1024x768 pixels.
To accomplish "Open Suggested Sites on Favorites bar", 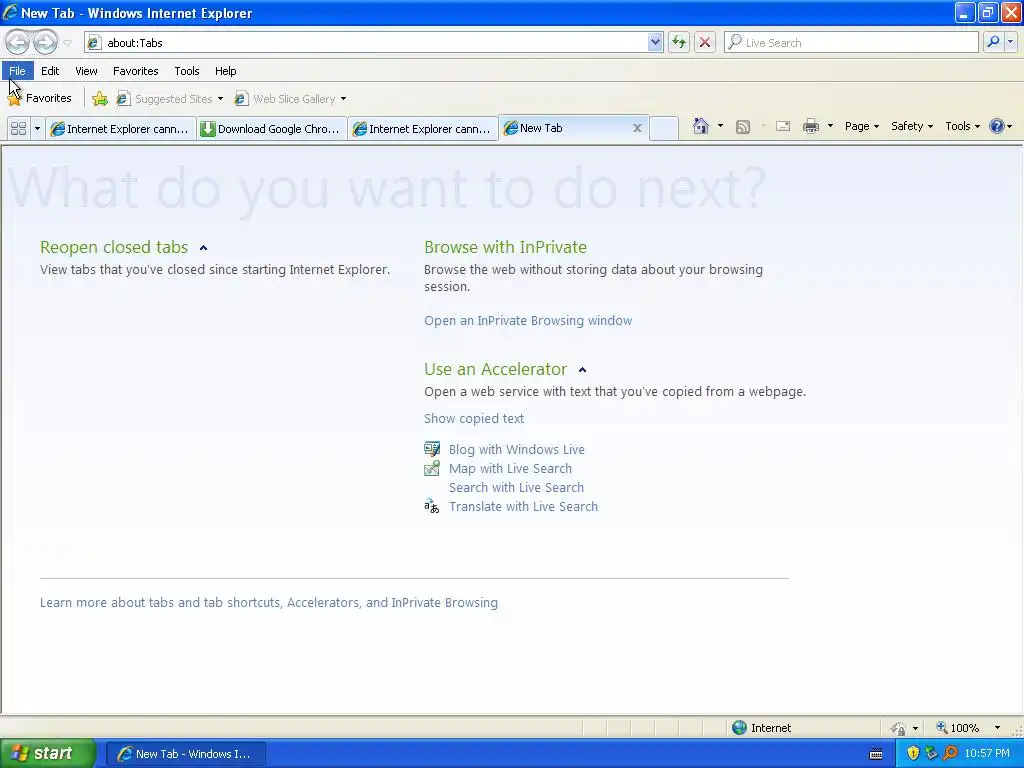I will [170, 99].
